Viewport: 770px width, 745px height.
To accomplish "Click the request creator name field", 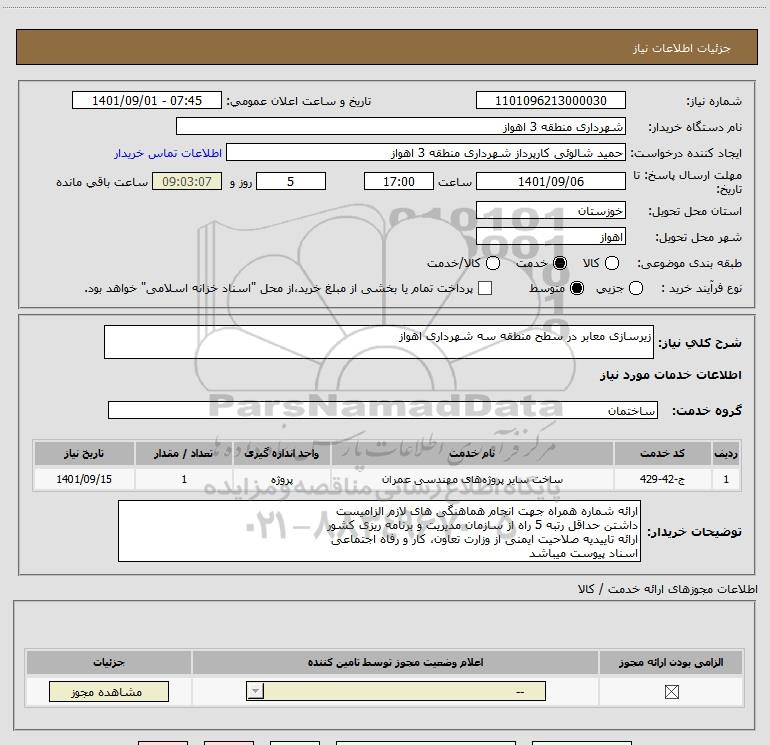I will pyautogui.click(x=426, y=152).
